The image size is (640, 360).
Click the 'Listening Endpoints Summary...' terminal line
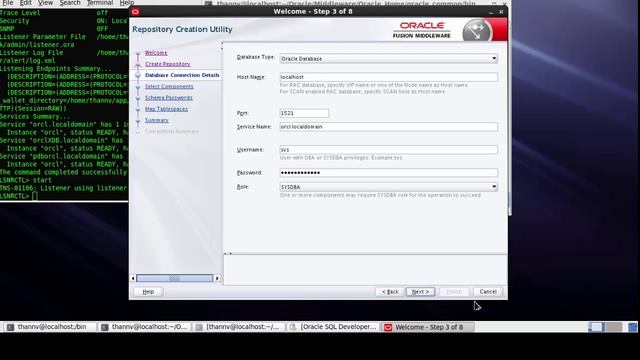56,69
